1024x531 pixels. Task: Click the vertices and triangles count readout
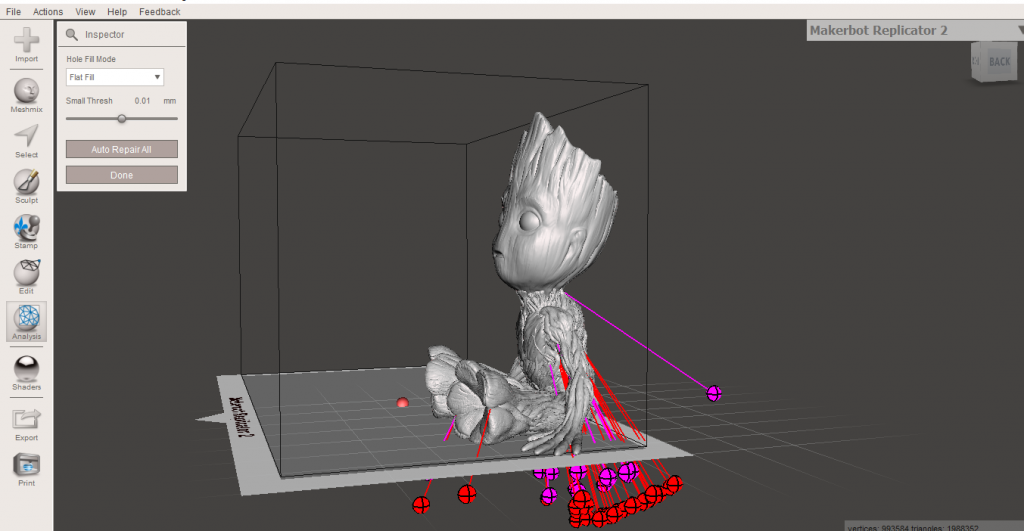click(x=912, y=526)
